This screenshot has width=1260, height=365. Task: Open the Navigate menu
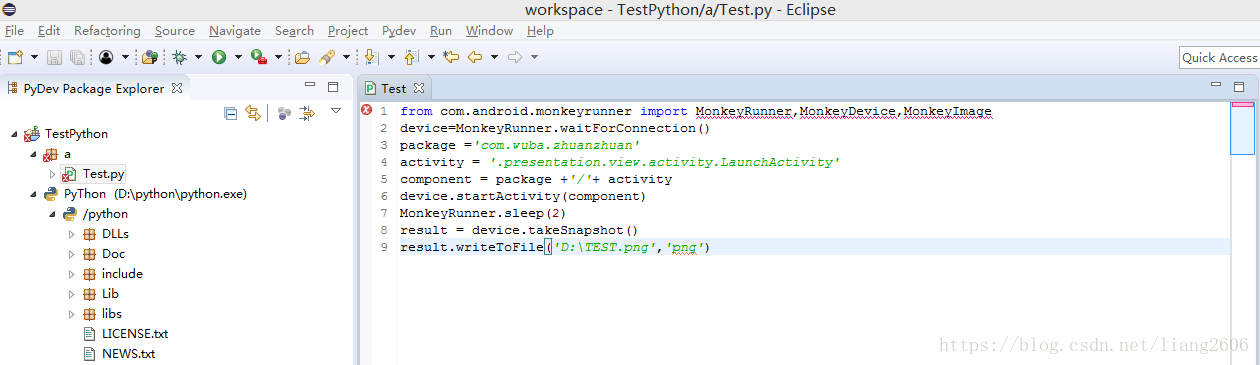pyautogui.click(x=235, y=31)
